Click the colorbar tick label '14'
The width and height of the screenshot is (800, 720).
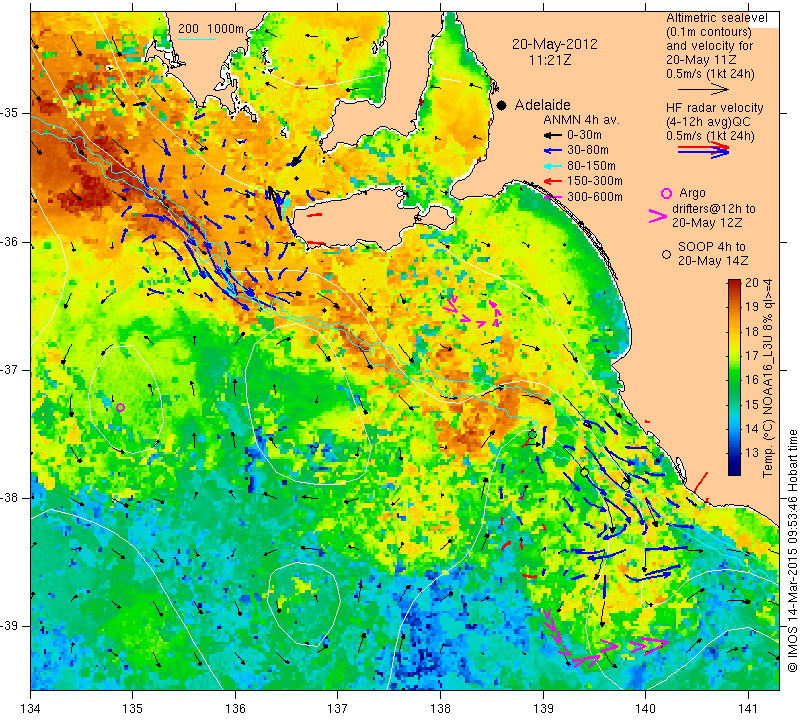pyautogui.click(x=752, y=429)
